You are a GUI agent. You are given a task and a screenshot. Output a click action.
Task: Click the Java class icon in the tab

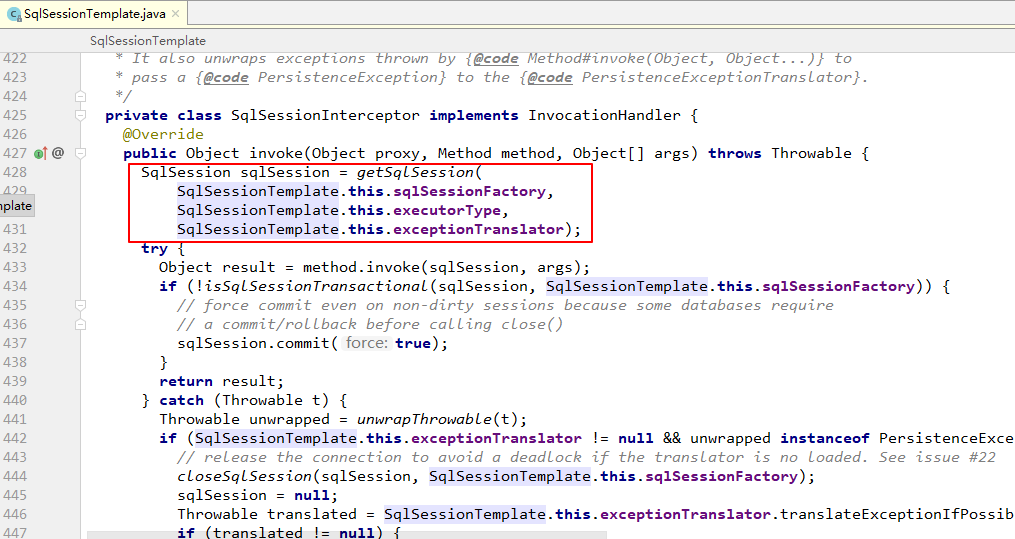[14, 14]
